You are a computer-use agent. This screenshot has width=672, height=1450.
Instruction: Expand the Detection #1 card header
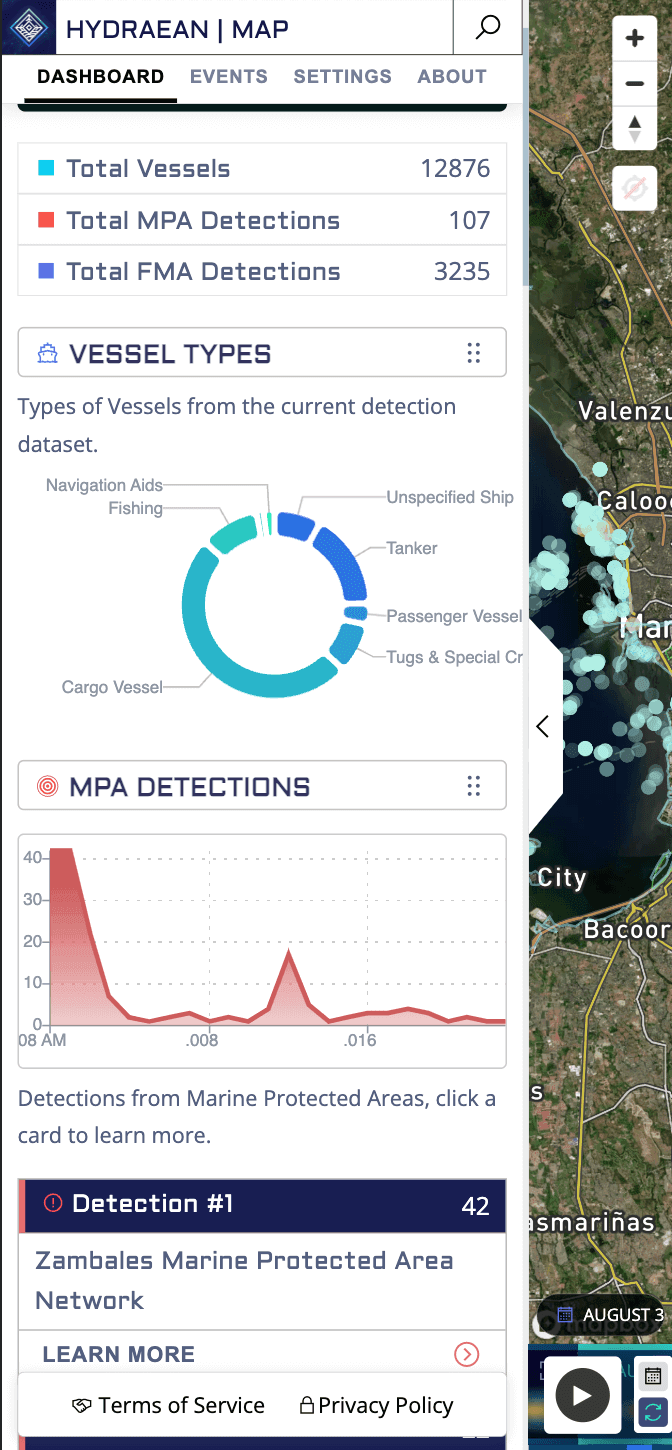pyautogui.click(x=262, y=1205)
